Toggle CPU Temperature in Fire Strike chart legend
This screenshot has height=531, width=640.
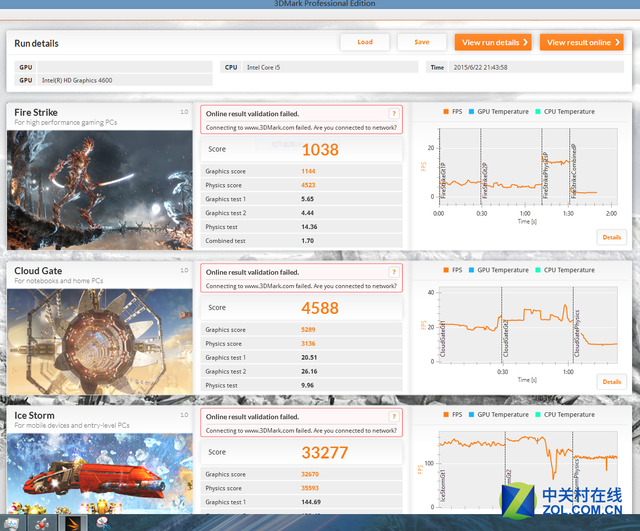click(565, 111)
